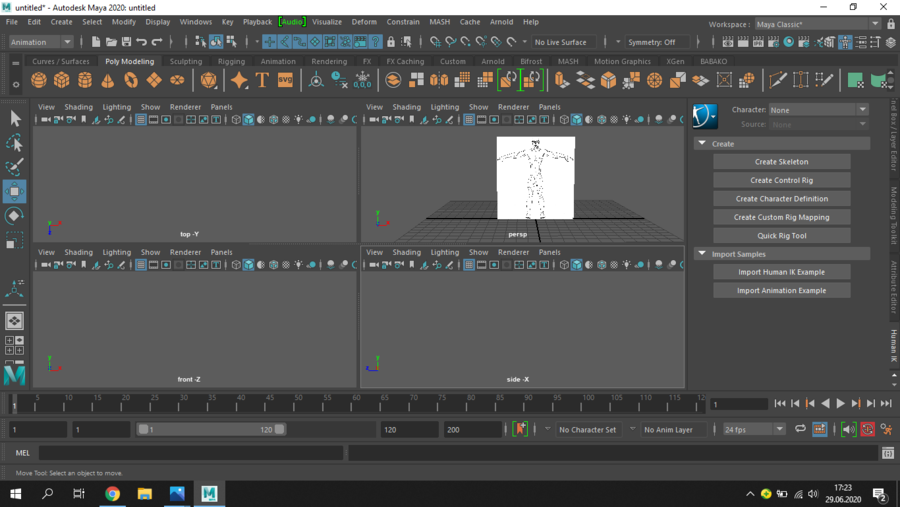Click the Extrude shelf icon
Screen dimensions: 900x507
pyautogui.click(x=562, y=80)
